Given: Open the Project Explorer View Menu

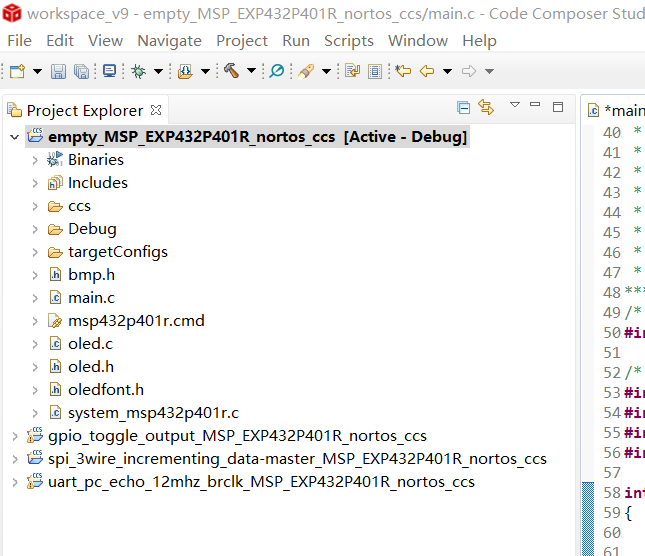Looking at the screenshot, I should coord(515,104).
